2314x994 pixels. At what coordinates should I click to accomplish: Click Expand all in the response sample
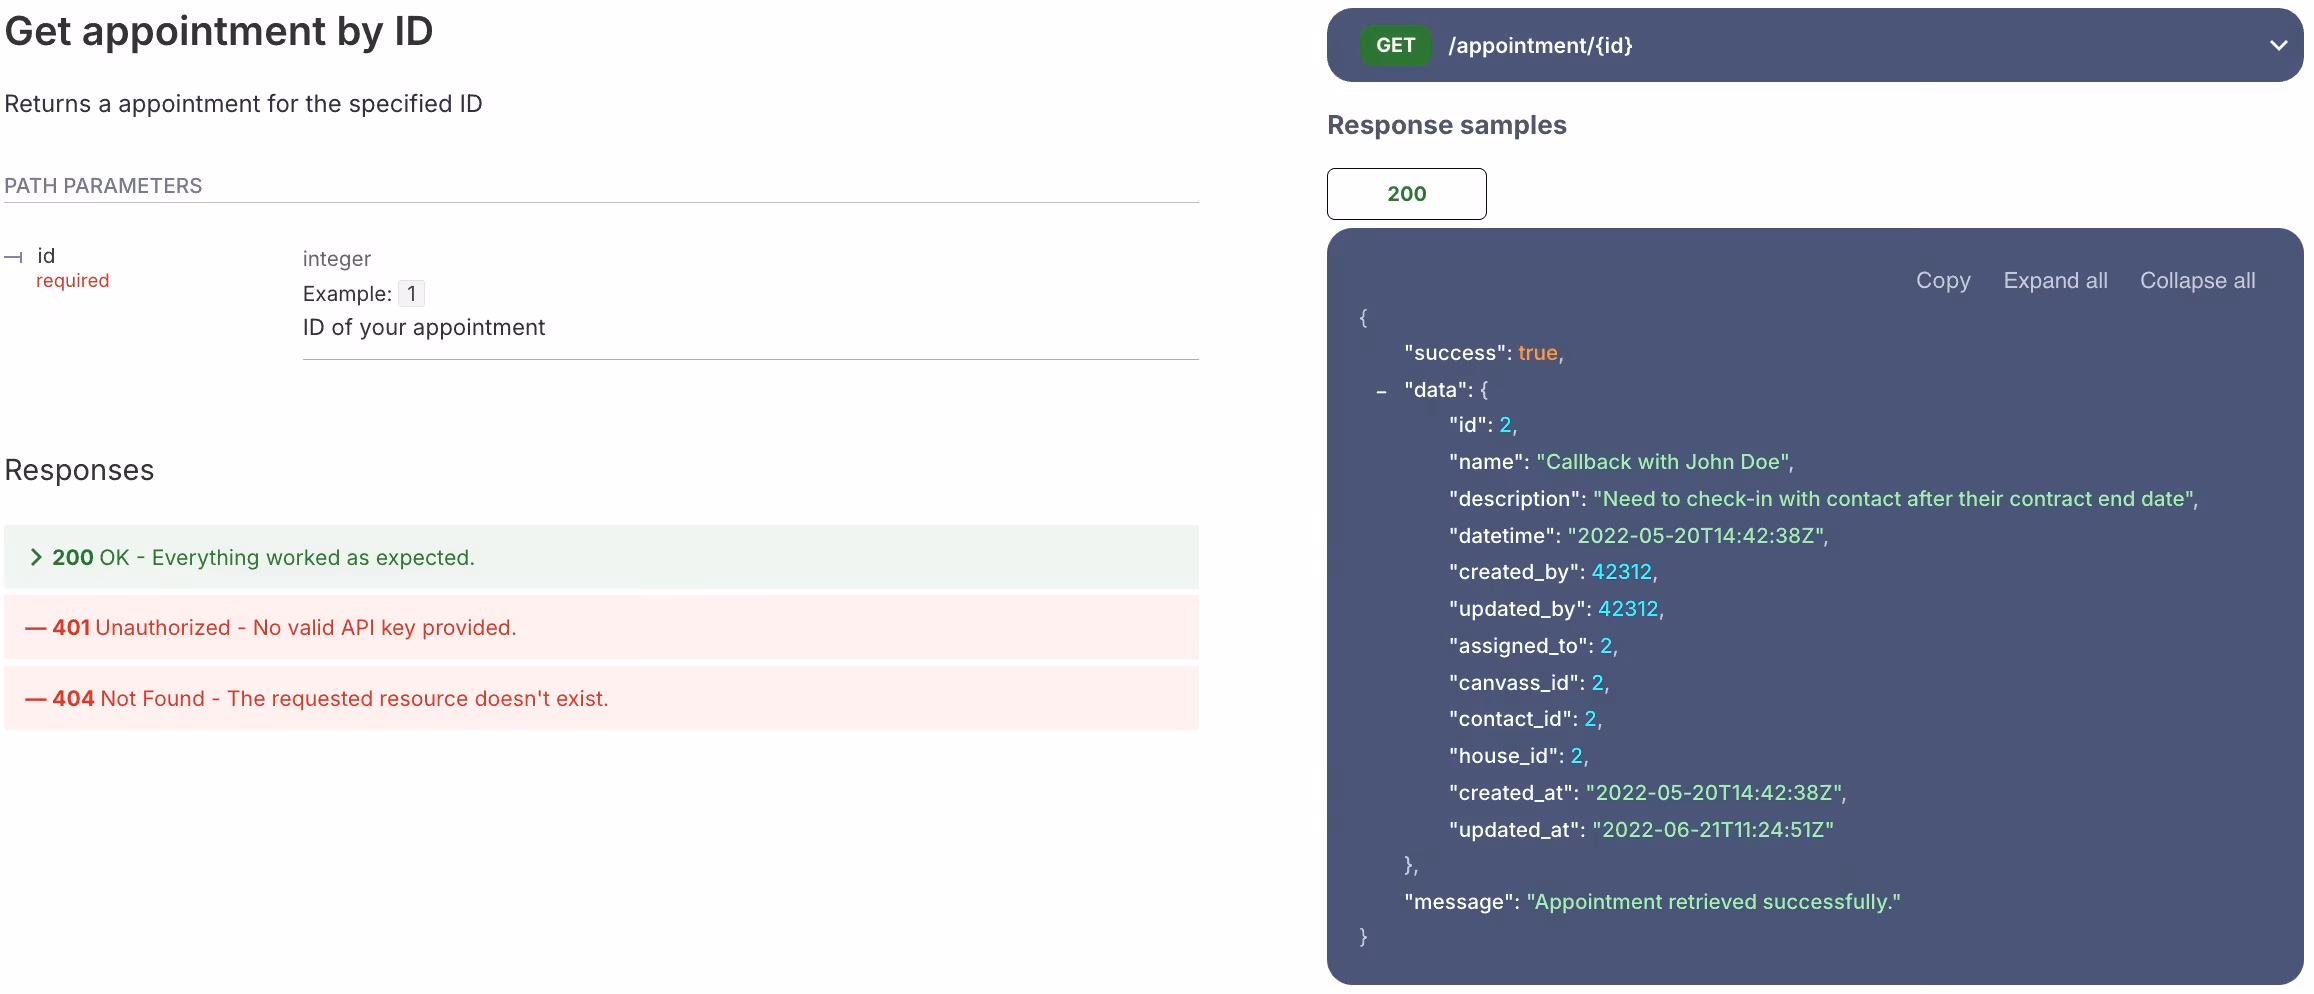(2055, 281)
